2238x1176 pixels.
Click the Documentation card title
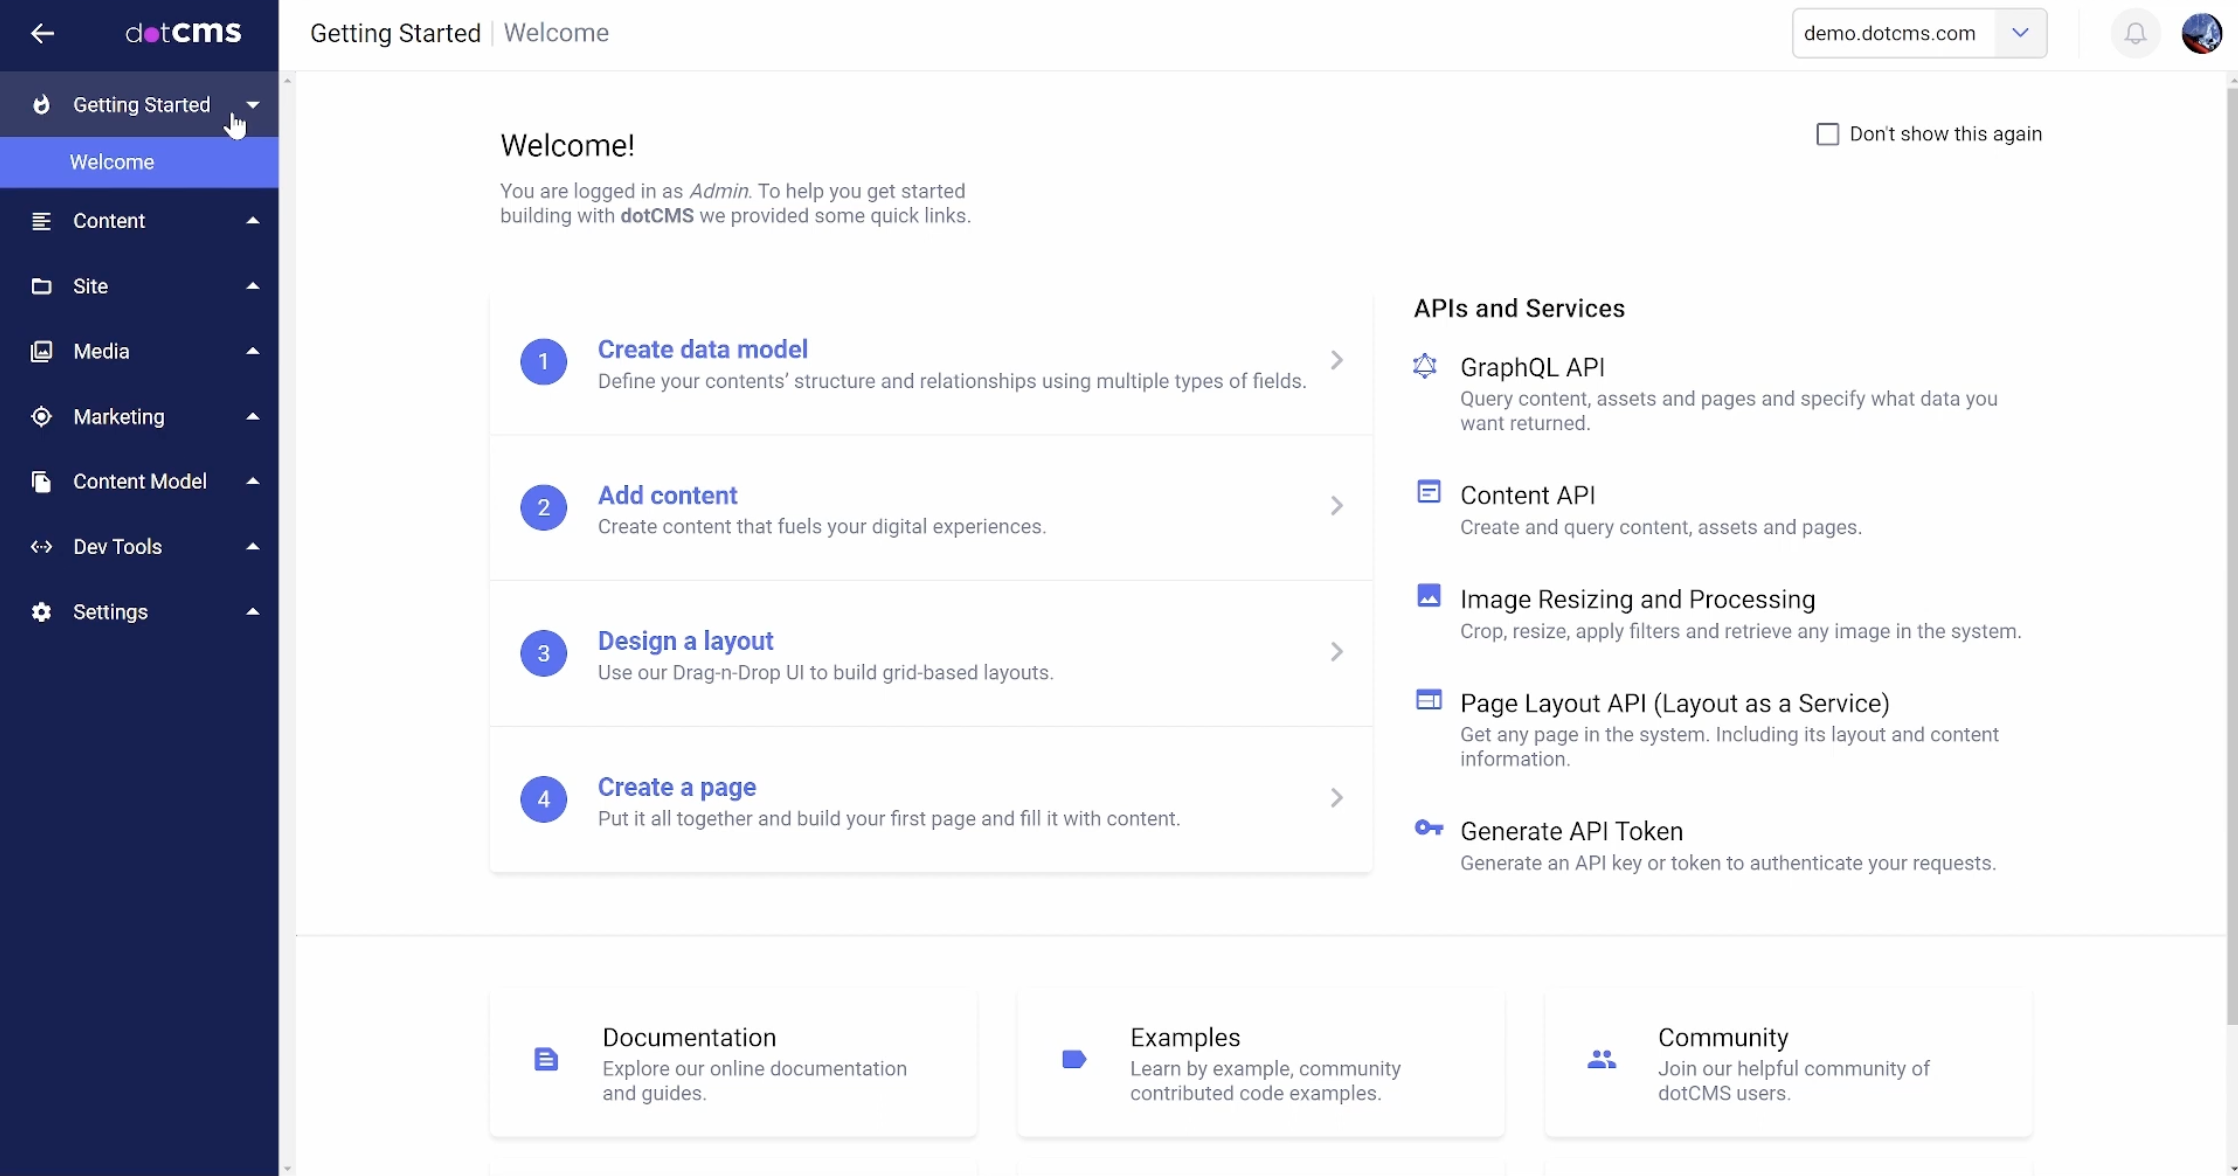click(x=689, y=1037)
